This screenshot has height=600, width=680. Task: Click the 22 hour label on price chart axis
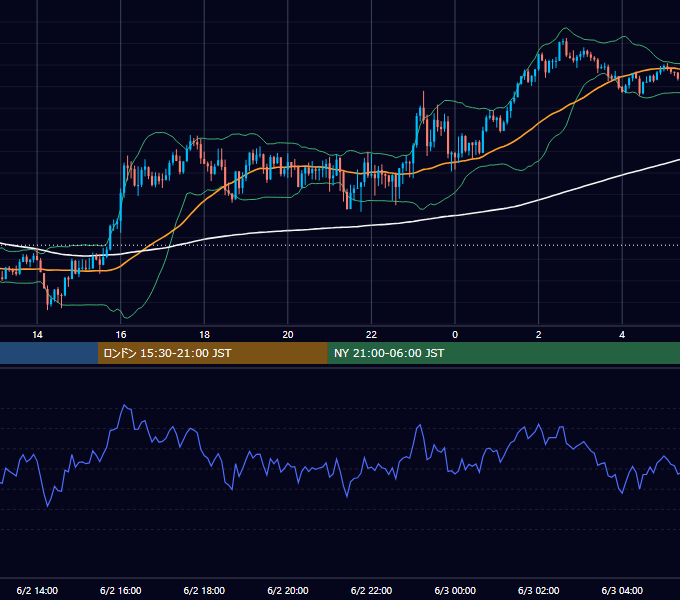pyautogui.click(x=371, y=335)
